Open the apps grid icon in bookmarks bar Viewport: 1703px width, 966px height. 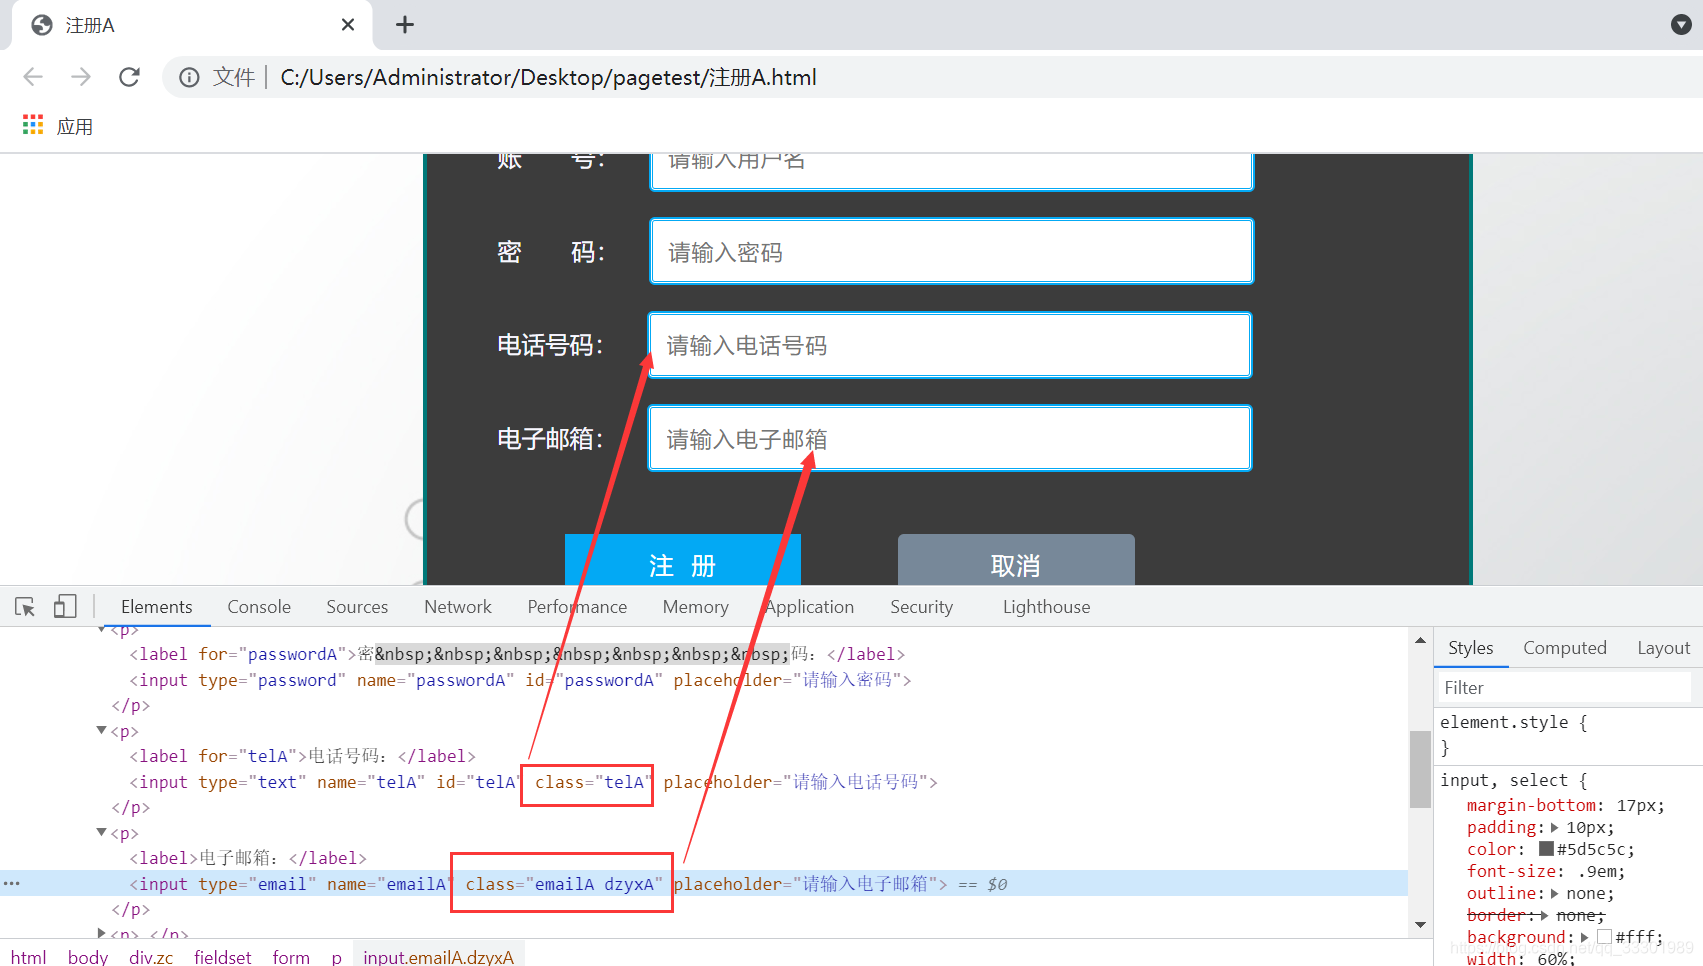[33, 125]
